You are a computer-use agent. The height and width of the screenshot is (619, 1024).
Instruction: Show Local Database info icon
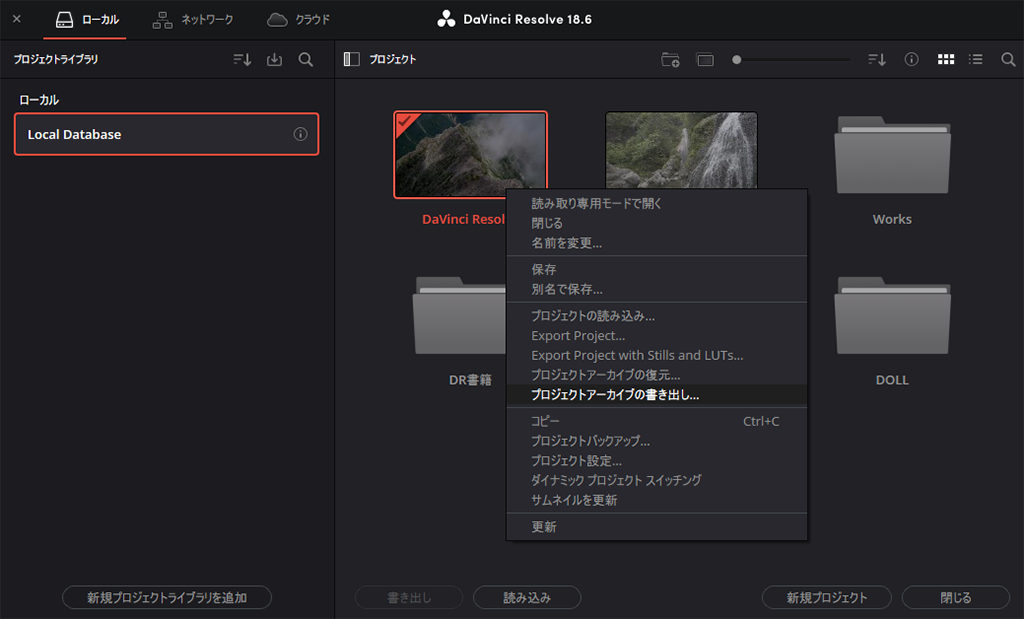(x=300, y=134)
